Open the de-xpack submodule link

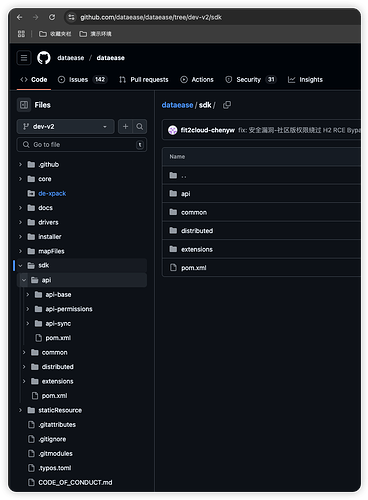pyautogui.click(x=52, y=193)
